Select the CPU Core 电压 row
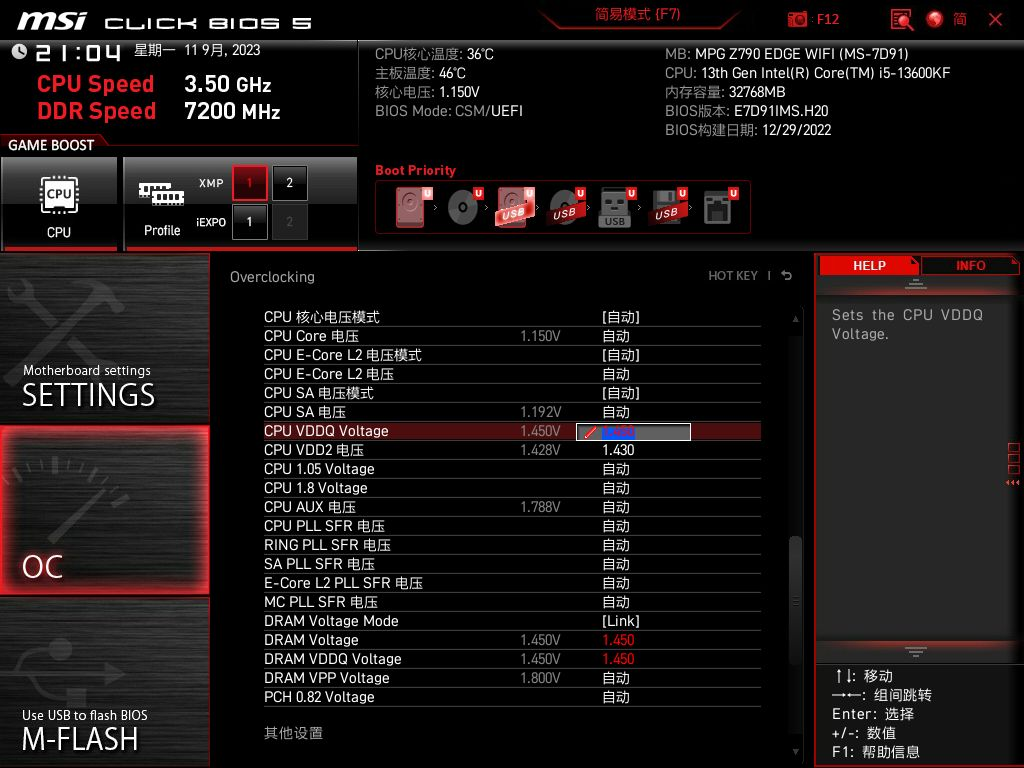This screenshot has width=1024, height=768. tap(512, 336)
